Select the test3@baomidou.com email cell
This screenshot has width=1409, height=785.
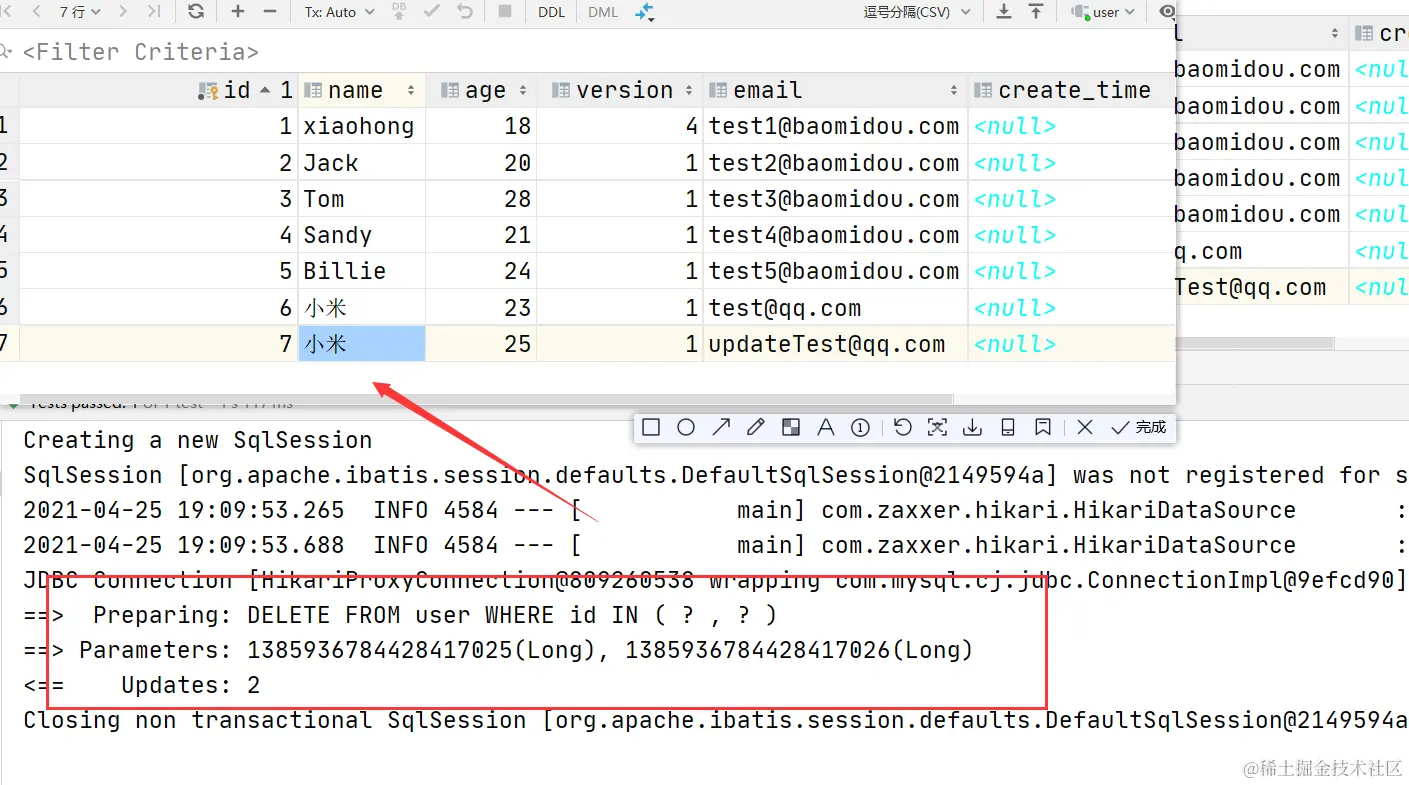point(836,199)
